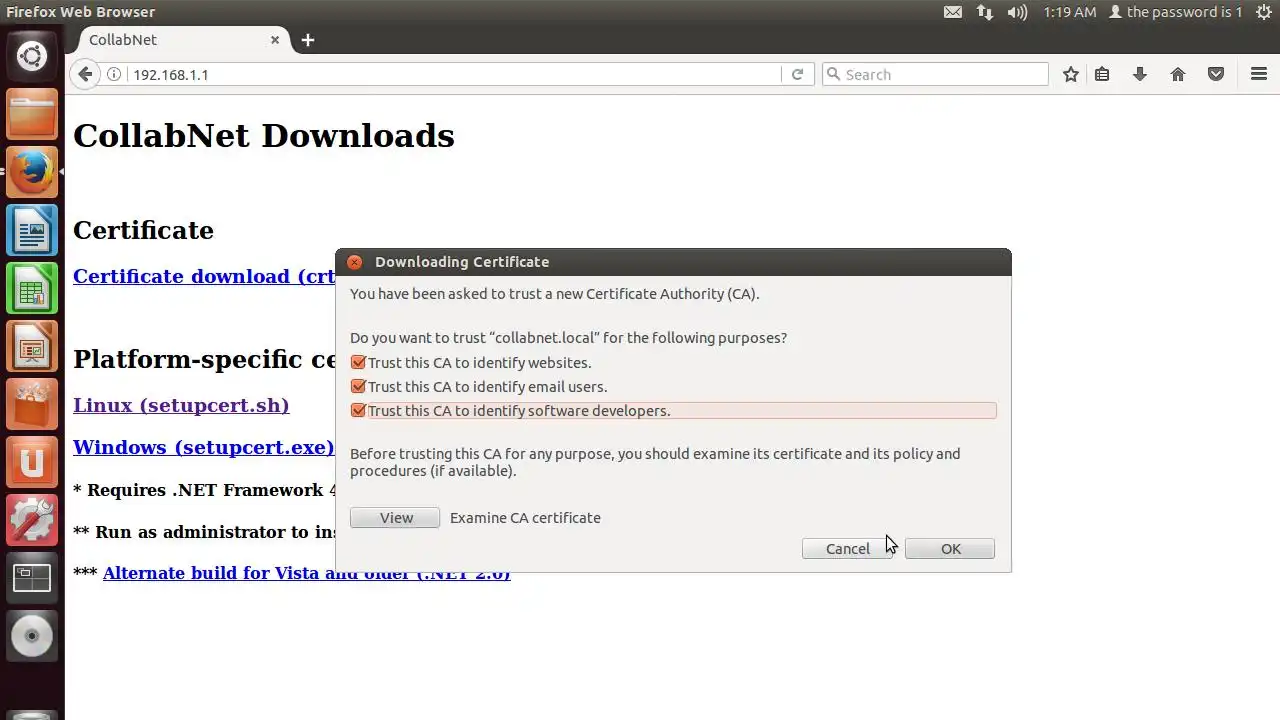Screen dimensions: 1280x720
Task: Open System Settings from the dock
Action: pyautogui.click(x=32, y=520)
